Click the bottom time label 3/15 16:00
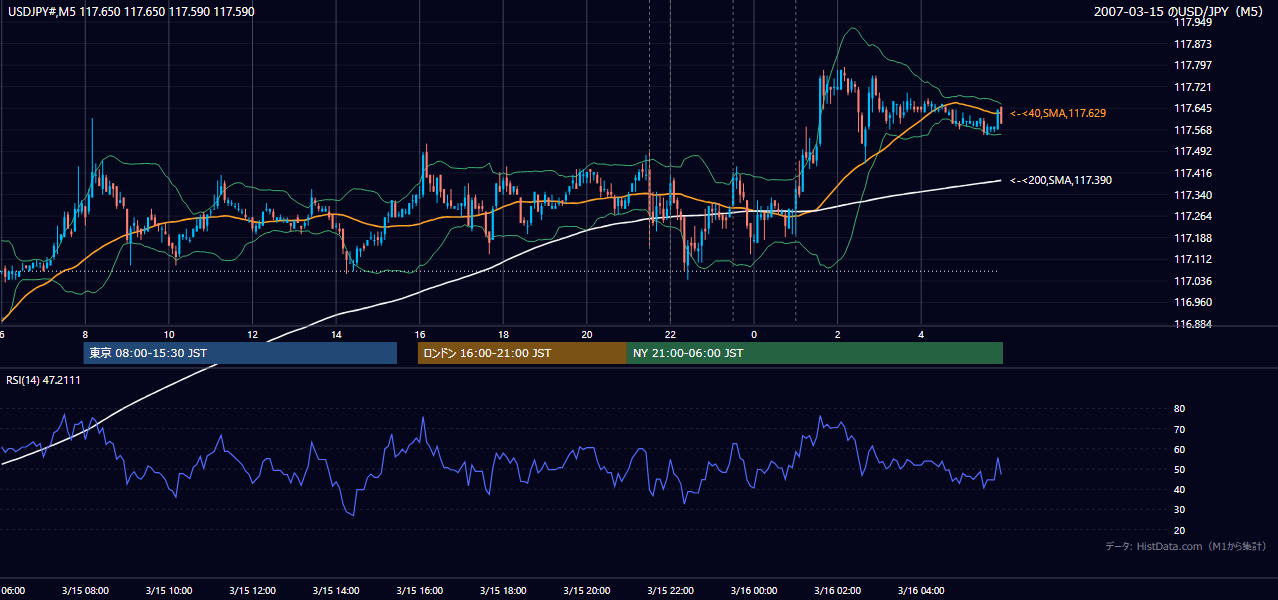 point(419,590)
